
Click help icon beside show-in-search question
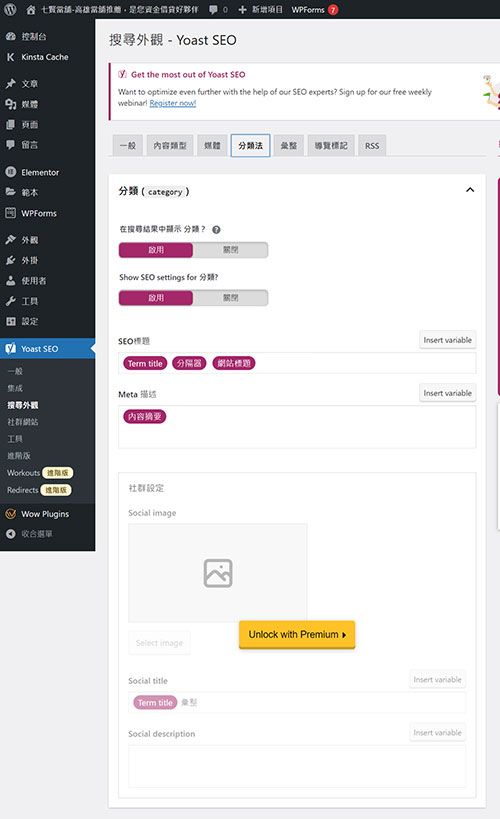(x=216, y=229)
